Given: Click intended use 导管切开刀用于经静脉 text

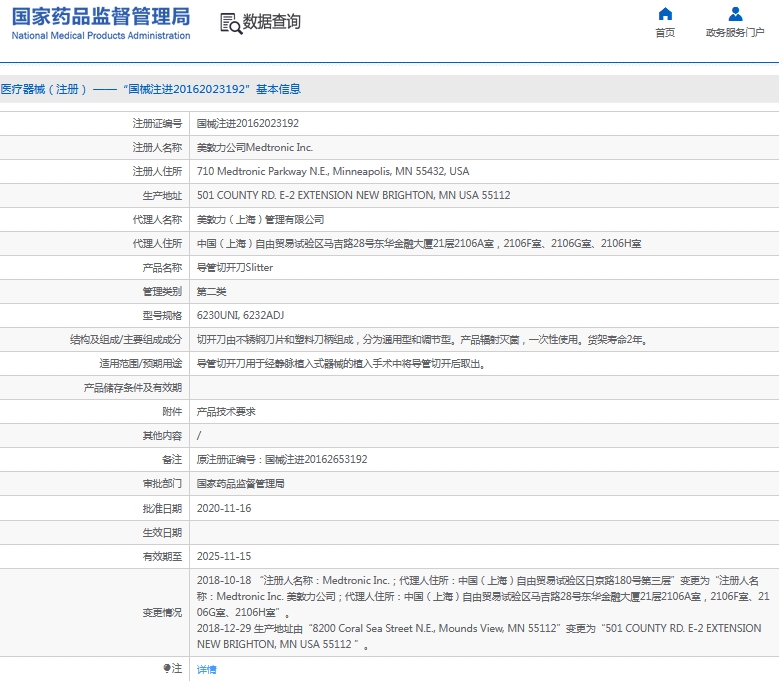Looking at the screenshot, I should pos(341,364).
